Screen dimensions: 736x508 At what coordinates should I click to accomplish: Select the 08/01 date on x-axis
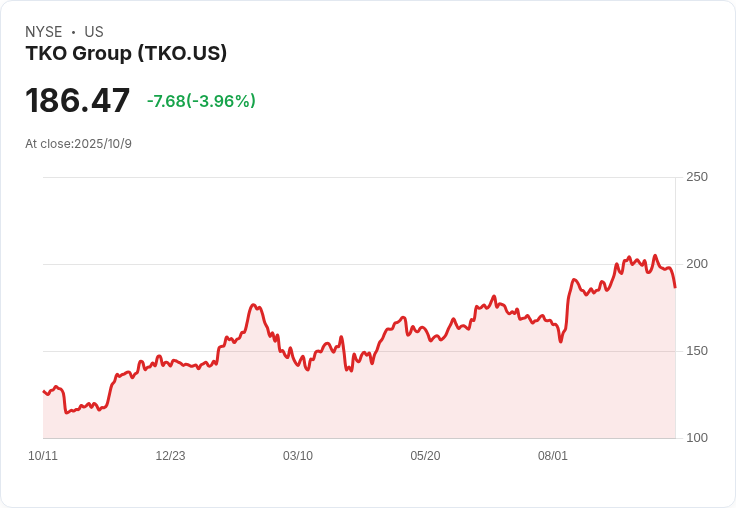(553, 456)
